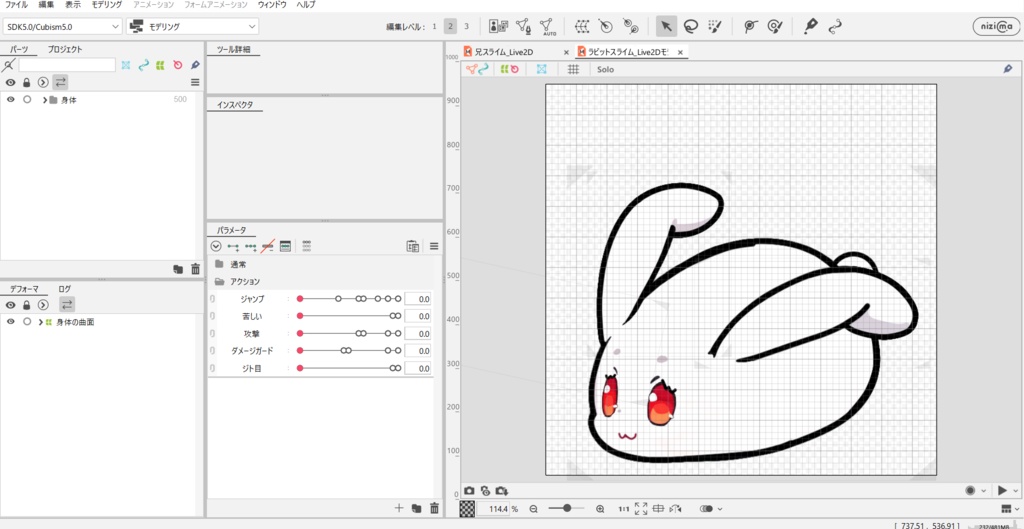Open the texture atlas editor icon
The image size is (1024, 529).
(498, 26)
